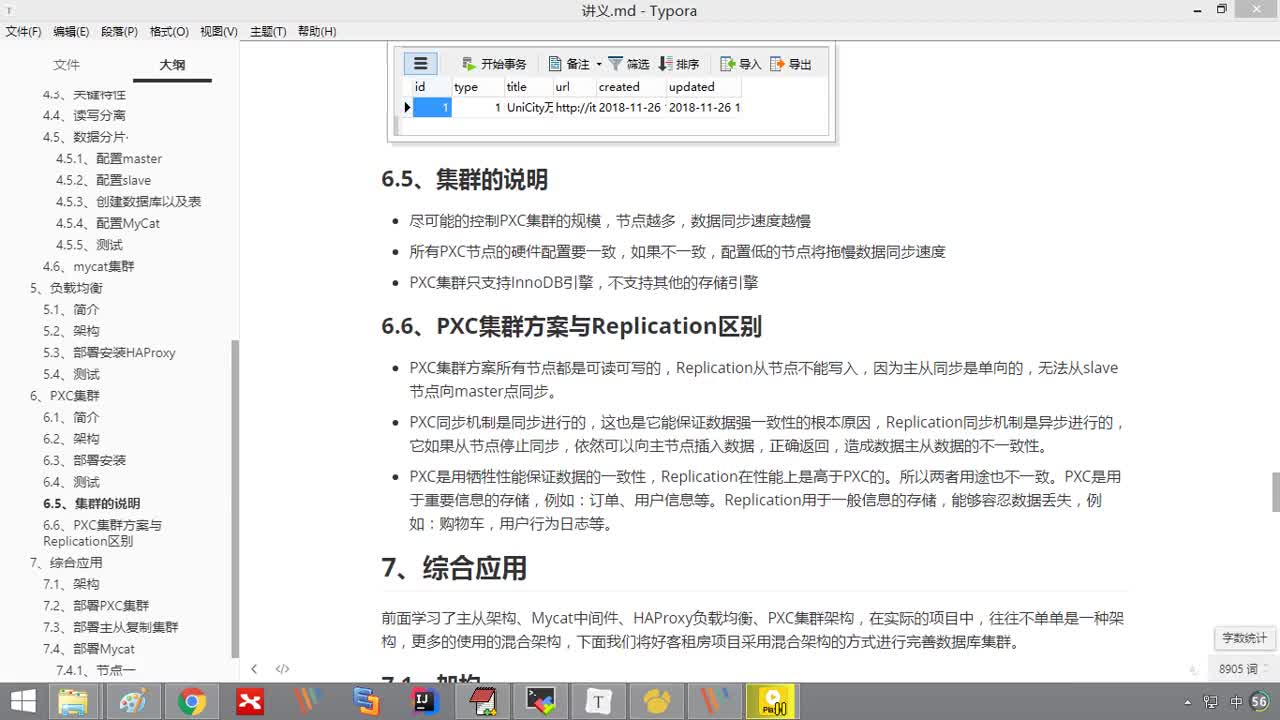Go to outline item 6.3、部署安装

tap(84, 460)
